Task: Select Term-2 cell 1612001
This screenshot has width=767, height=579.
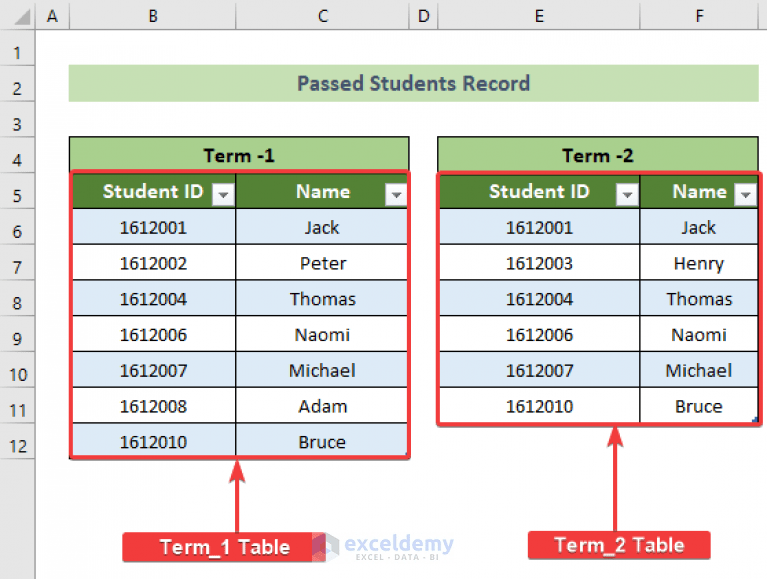Action: click(539, 227)
